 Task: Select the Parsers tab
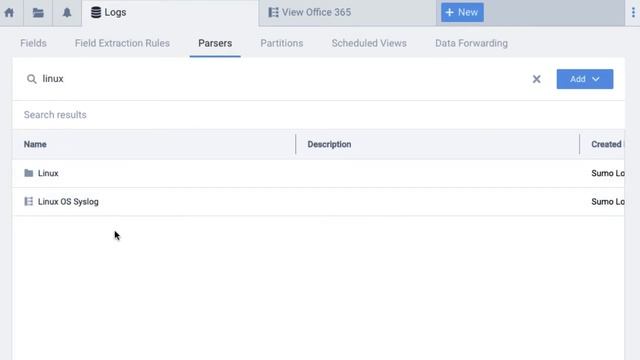[x=215, y=43]
